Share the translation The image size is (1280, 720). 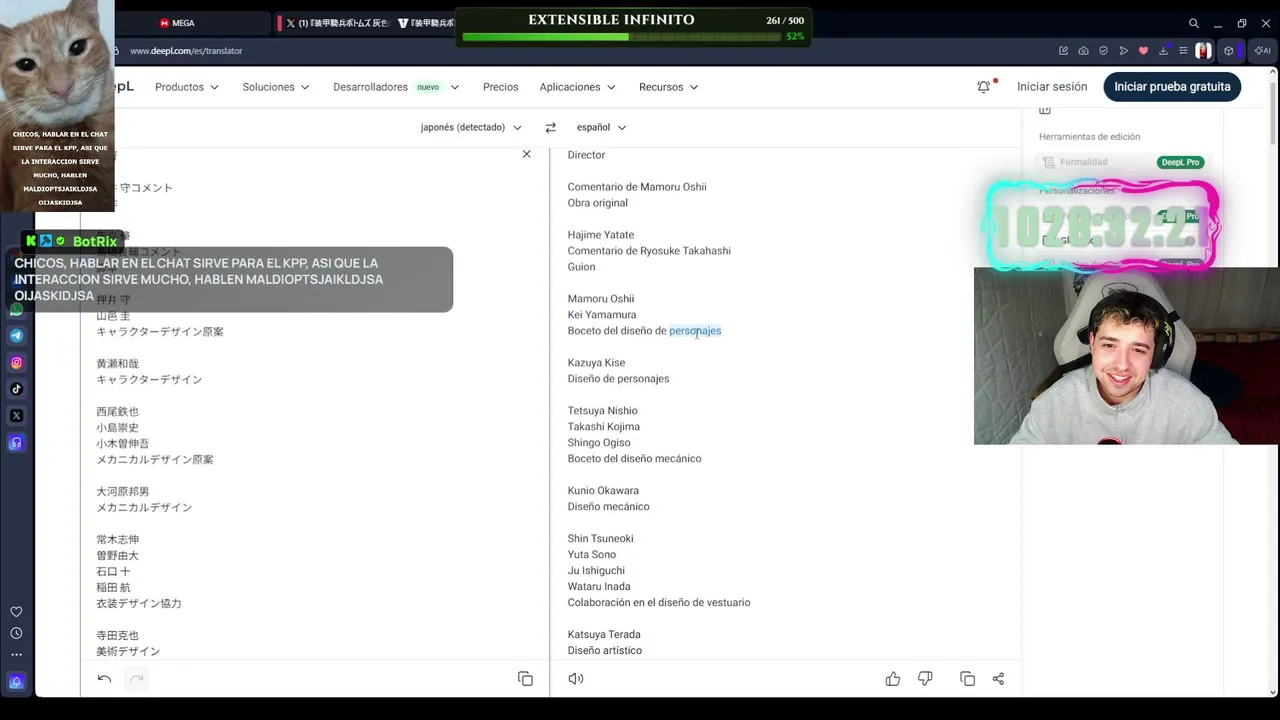click(998, 679)
